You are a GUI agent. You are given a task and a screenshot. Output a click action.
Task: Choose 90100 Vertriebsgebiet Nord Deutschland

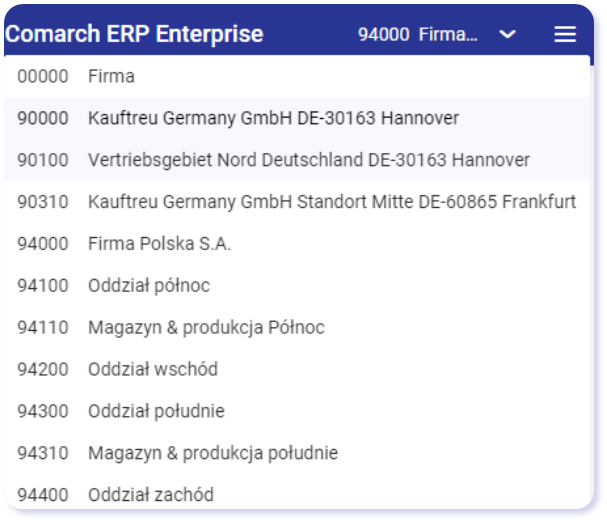(297, 160)
